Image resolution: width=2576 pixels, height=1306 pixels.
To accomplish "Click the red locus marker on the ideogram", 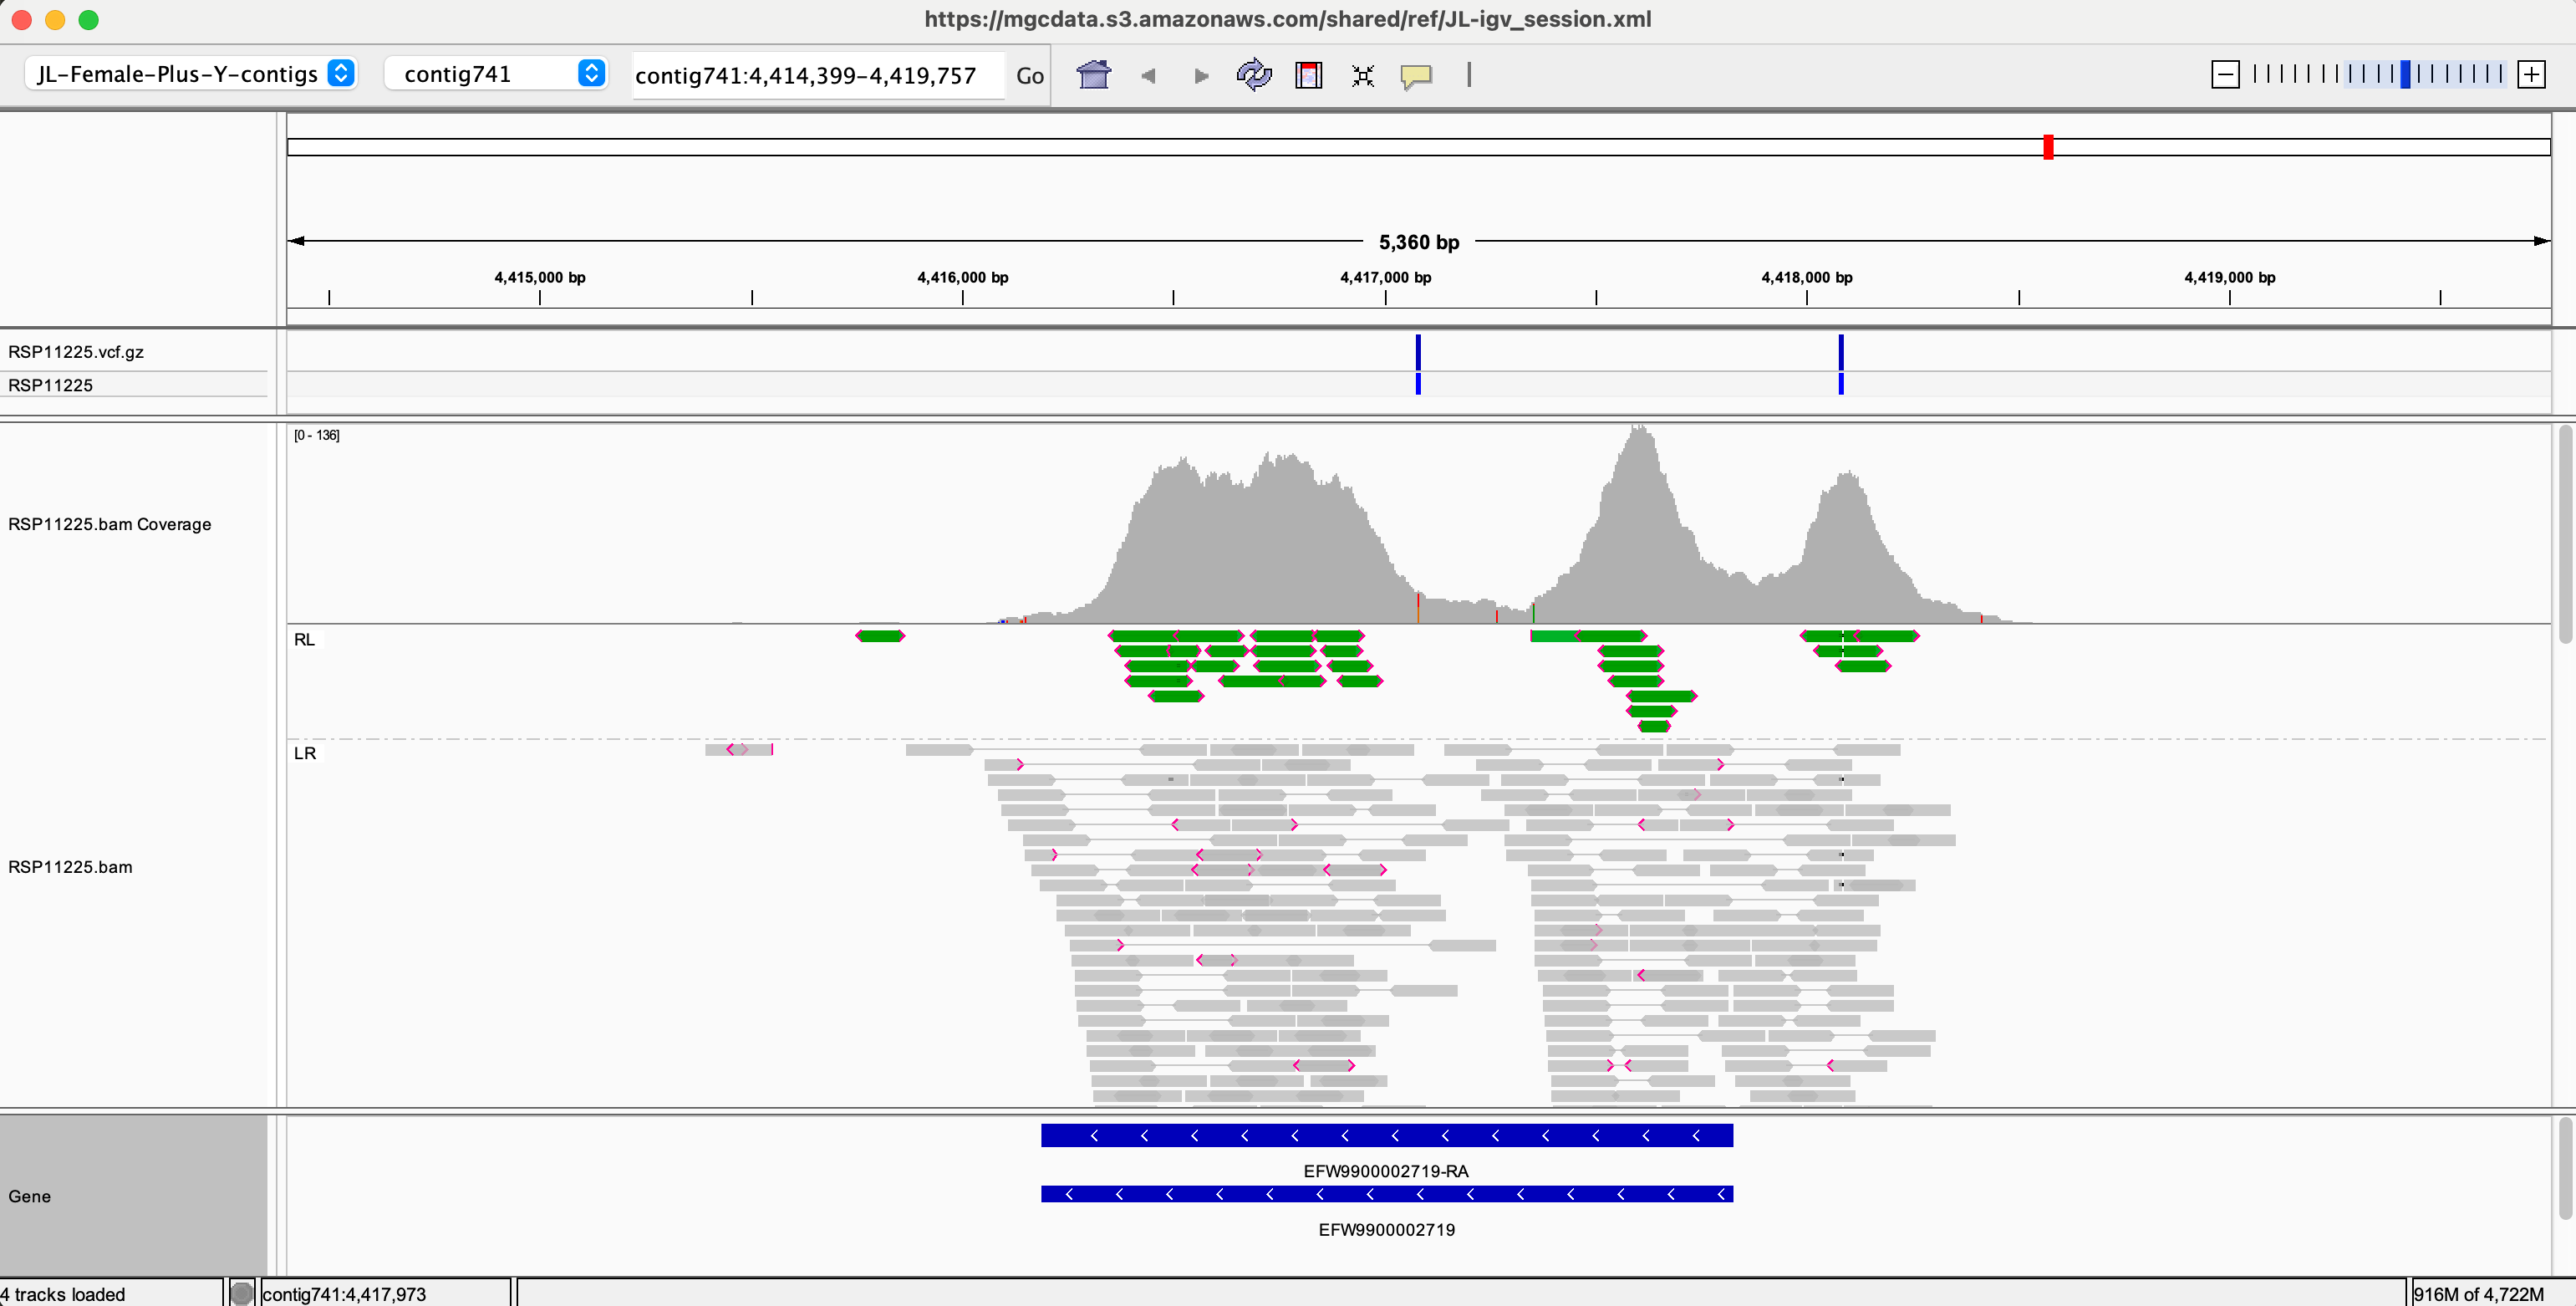I will click(x=2048, y=147).
